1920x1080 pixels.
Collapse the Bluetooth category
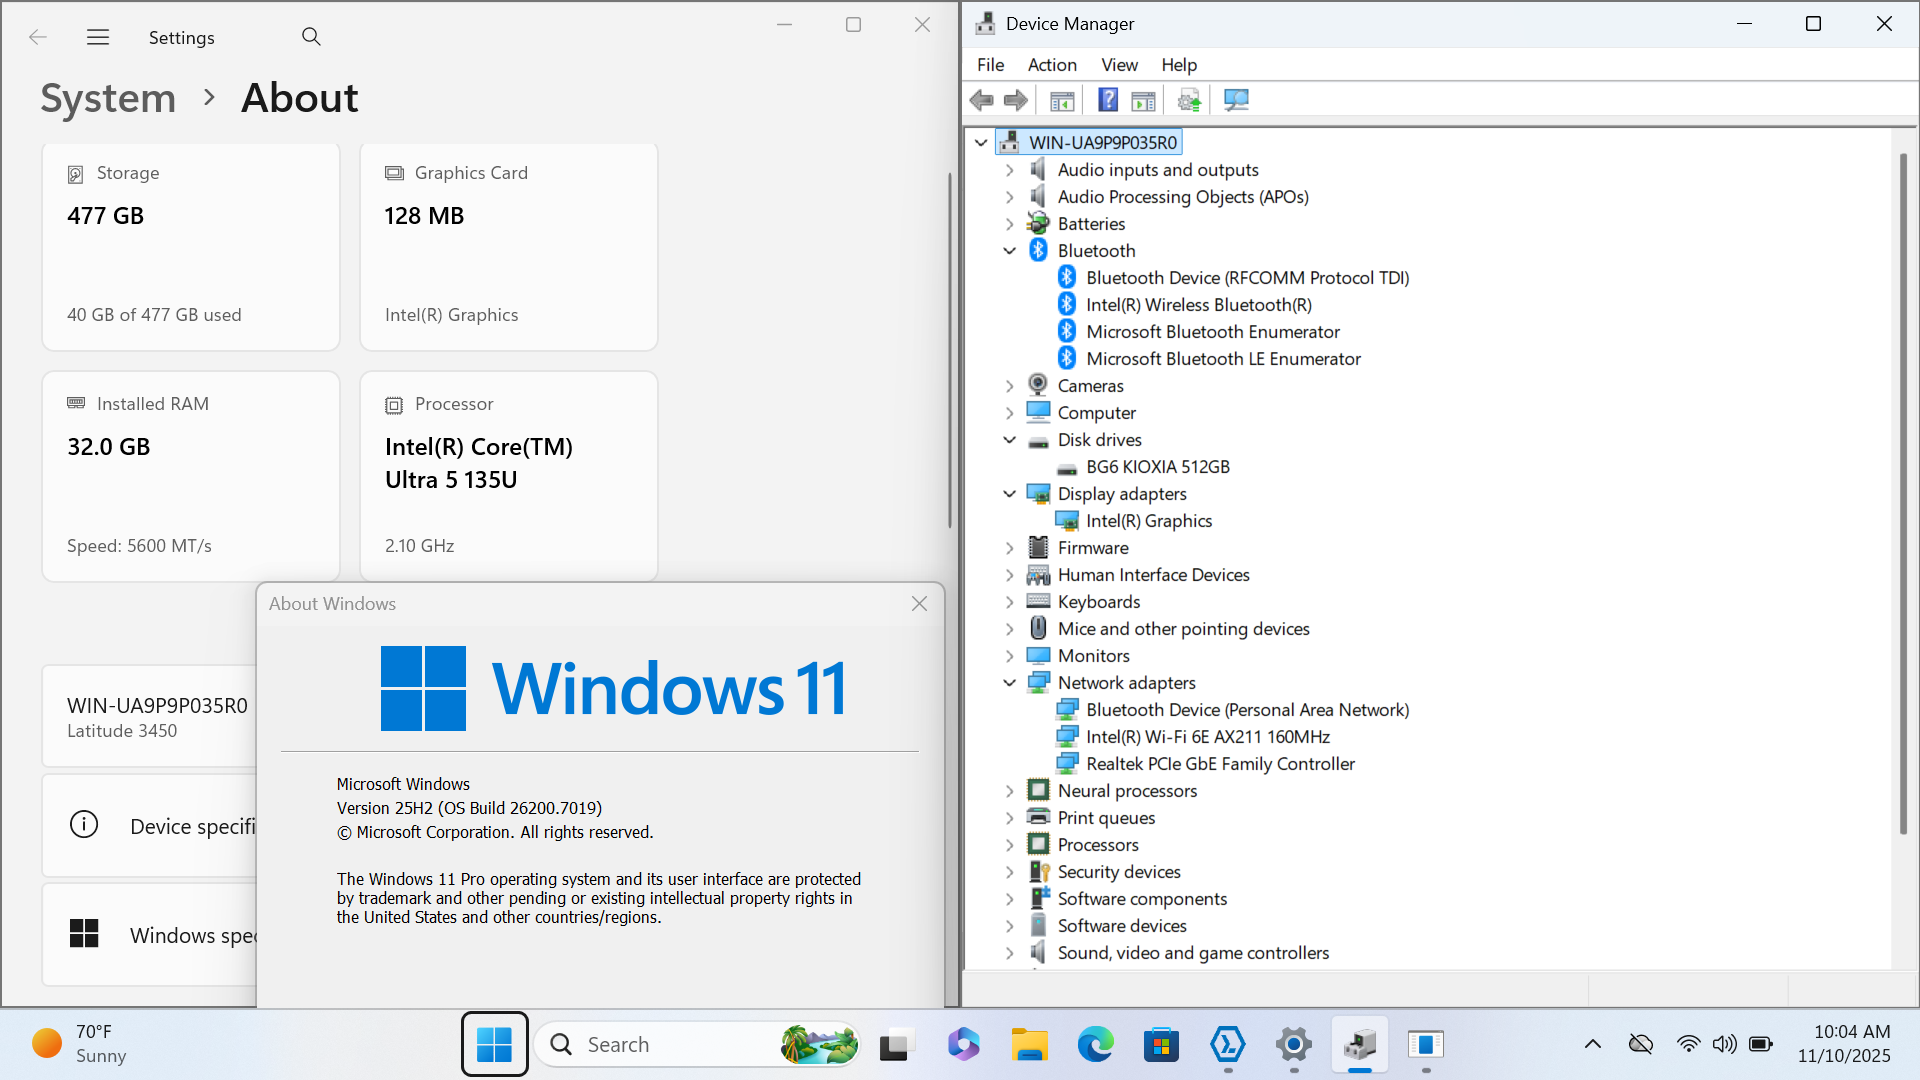click(x=1009, y=251)
